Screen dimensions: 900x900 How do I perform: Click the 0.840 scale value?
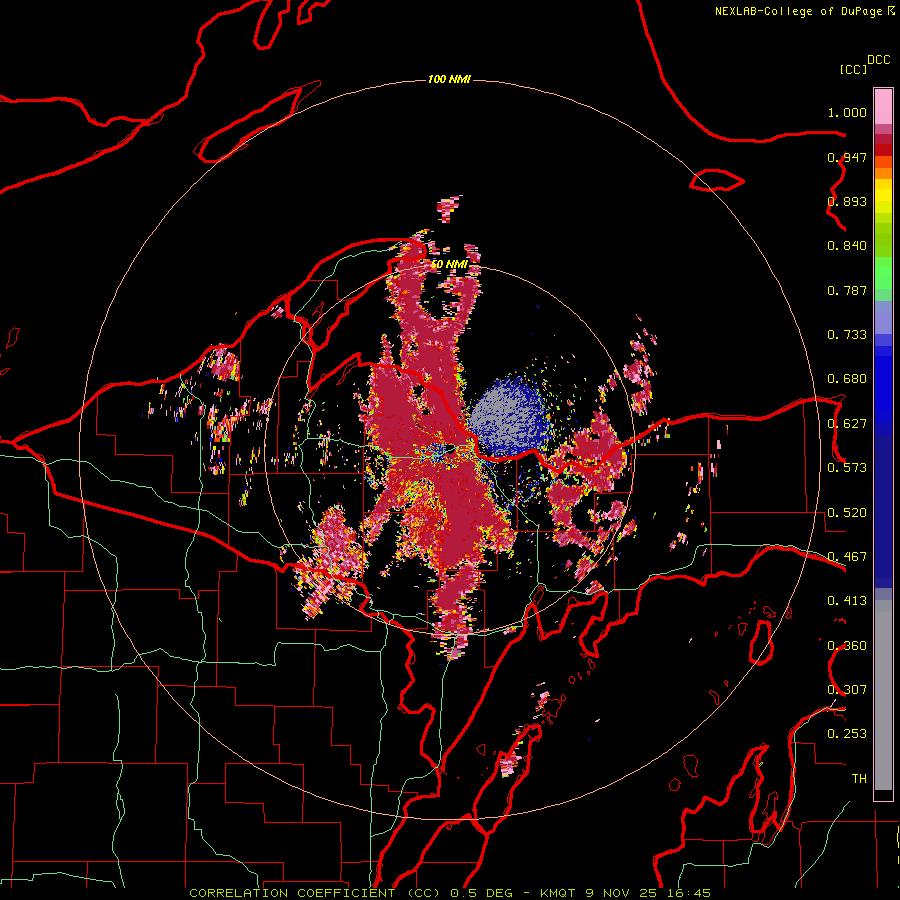[847, 246]
